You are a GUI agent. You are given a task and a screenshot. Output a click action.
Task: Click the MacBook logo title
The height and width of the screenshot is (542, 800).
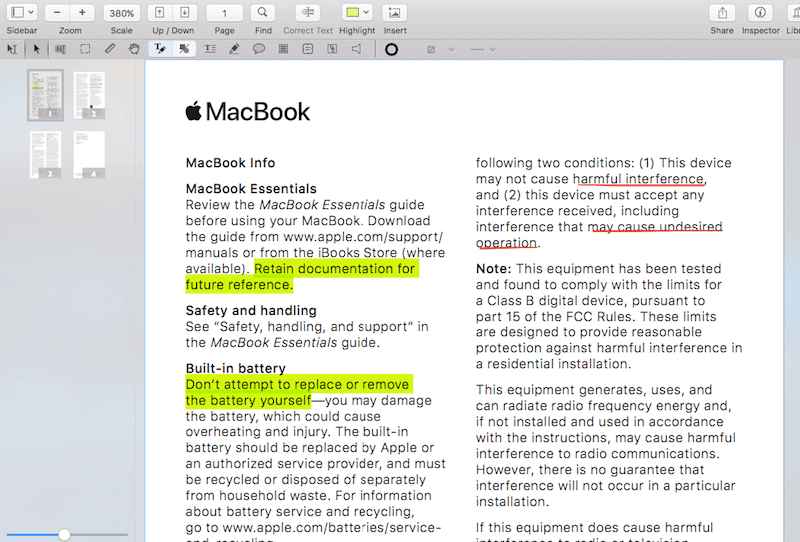click(247, 111)
